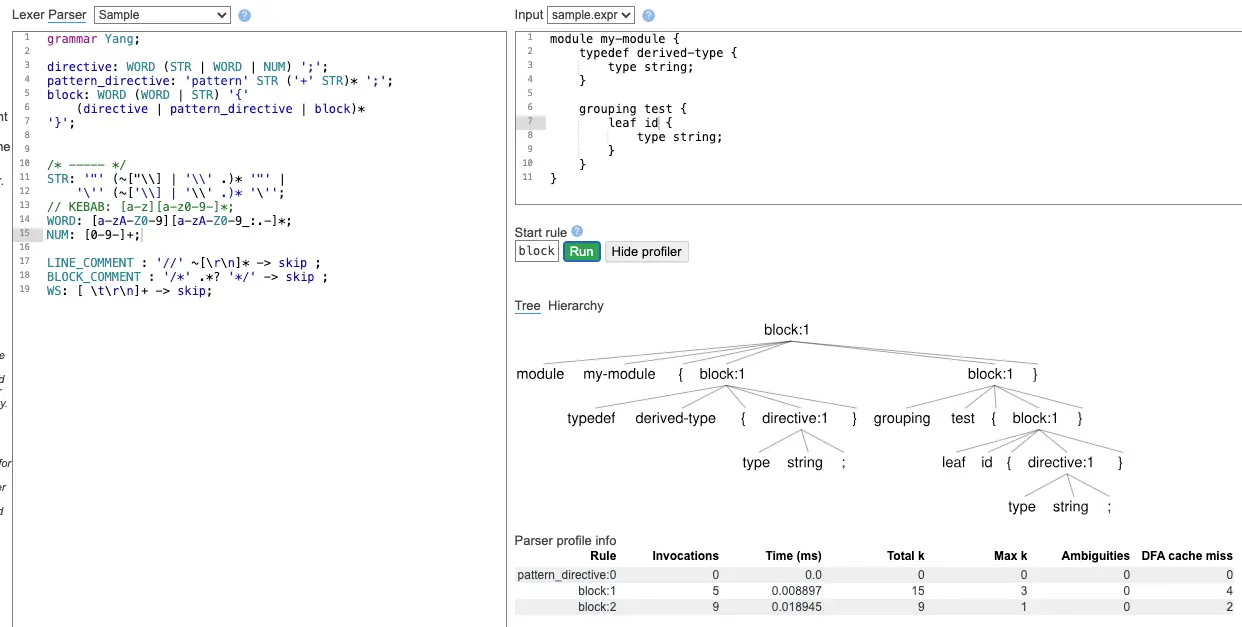This screenshot has width=1242, height=627.
Task: Click the Parser profile info heading
Action: pyautogui.click(x=565, y=541)
